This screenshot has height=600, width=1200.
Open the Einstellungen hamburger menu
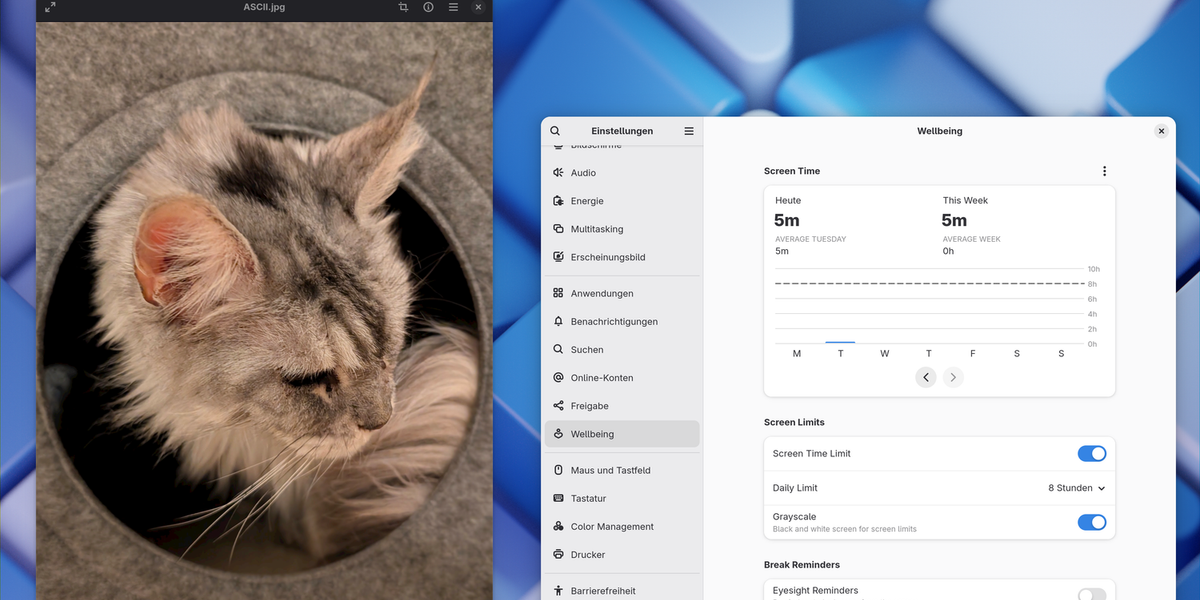pos(689,131)
